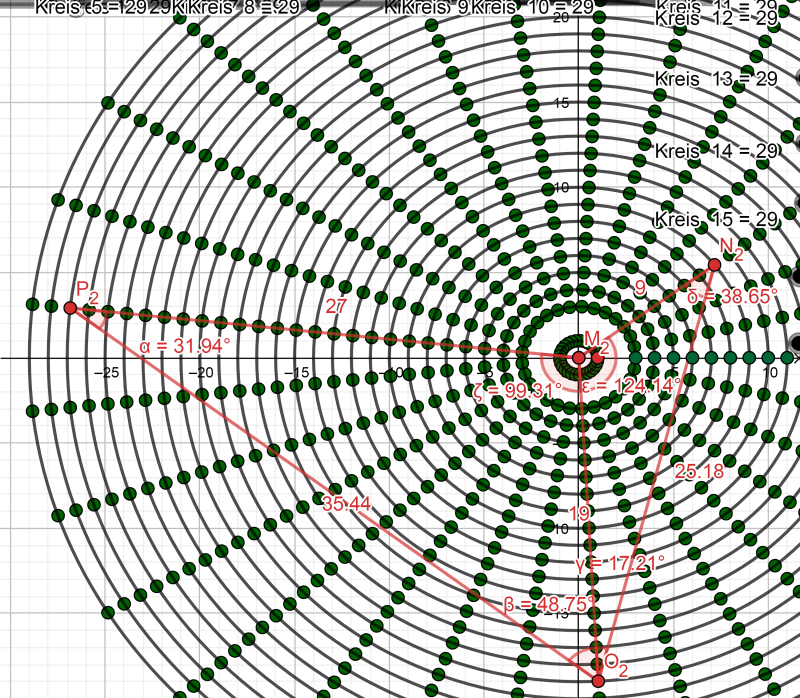
Task: Click the red point P2
Action: (70, 308)
